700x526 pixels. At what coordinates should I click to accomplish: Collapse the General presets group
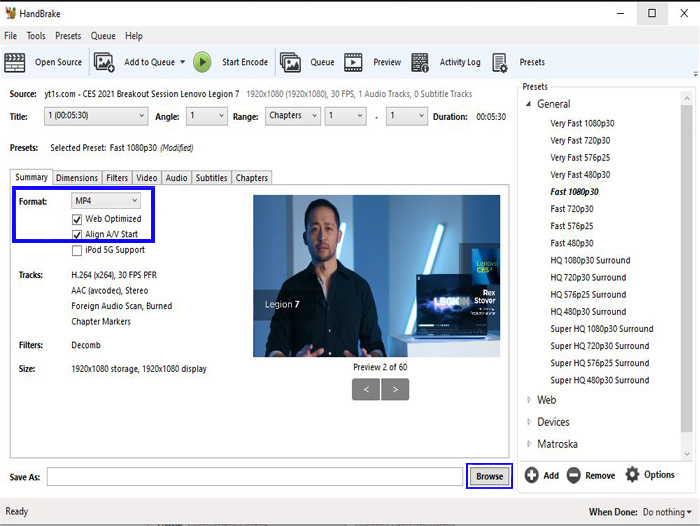click(x=529, y=104)
